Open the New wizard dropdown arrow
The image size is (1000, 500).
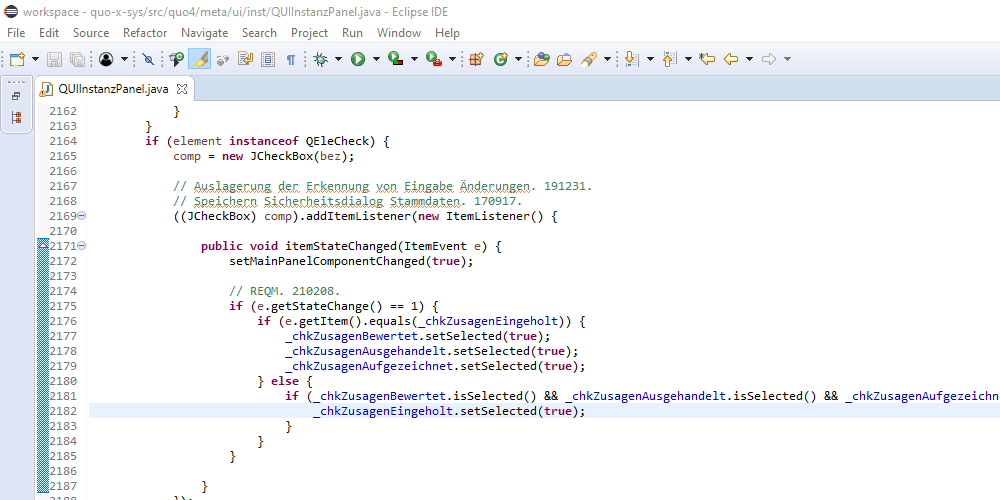click(35, 59)
